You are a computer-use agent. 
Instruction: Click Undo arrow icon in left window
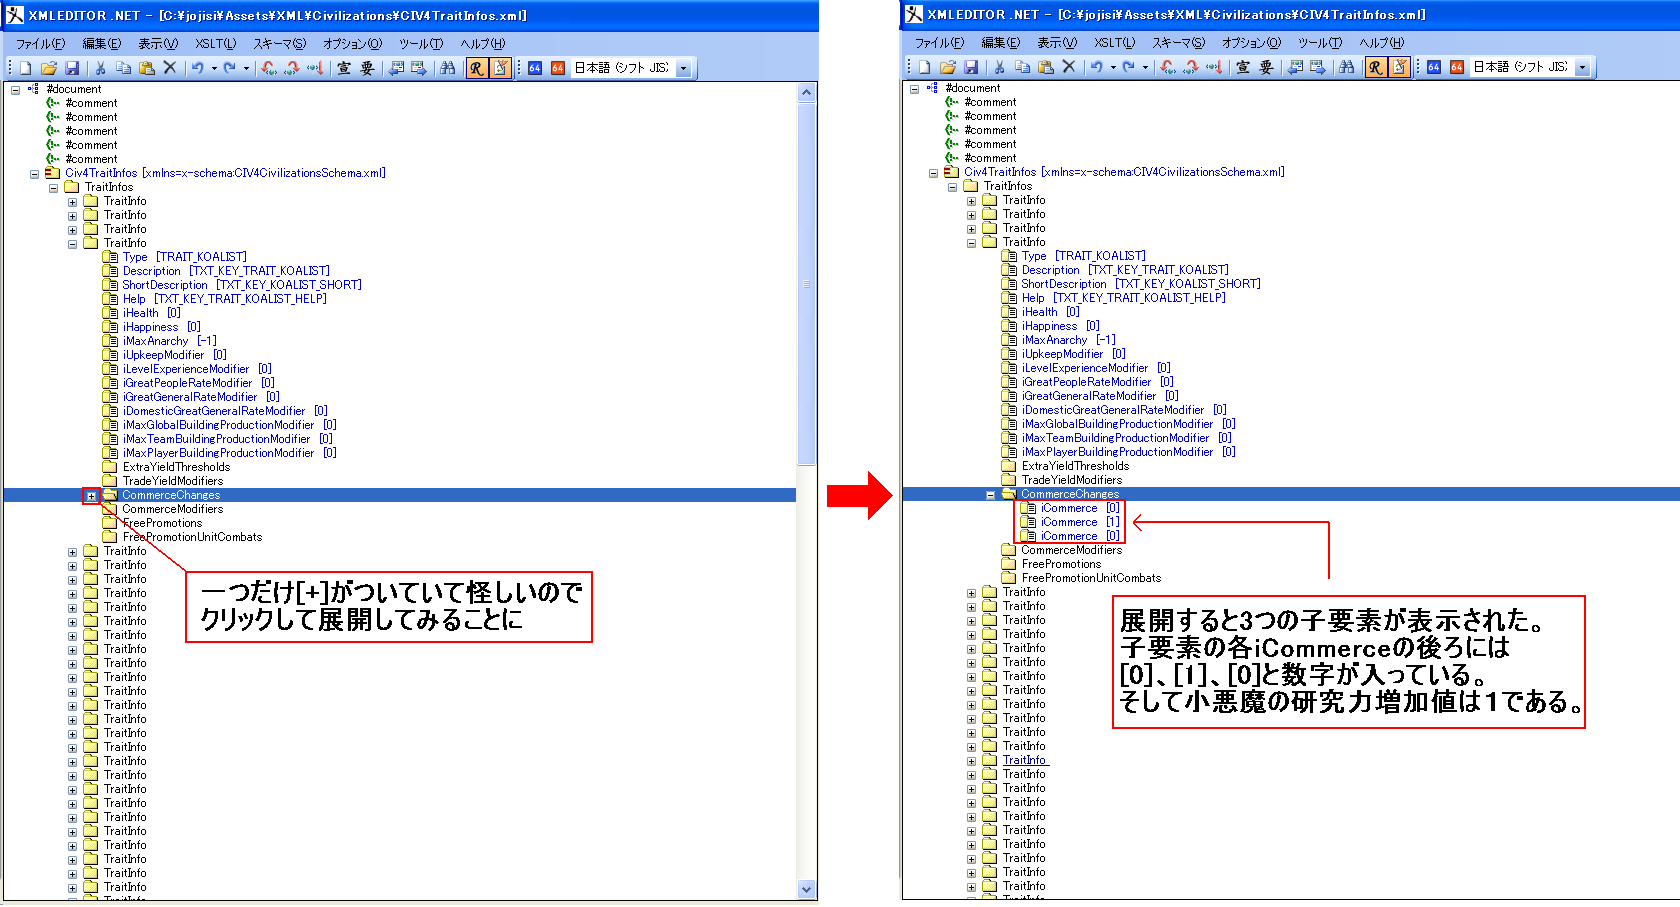[x=198, y=68]
